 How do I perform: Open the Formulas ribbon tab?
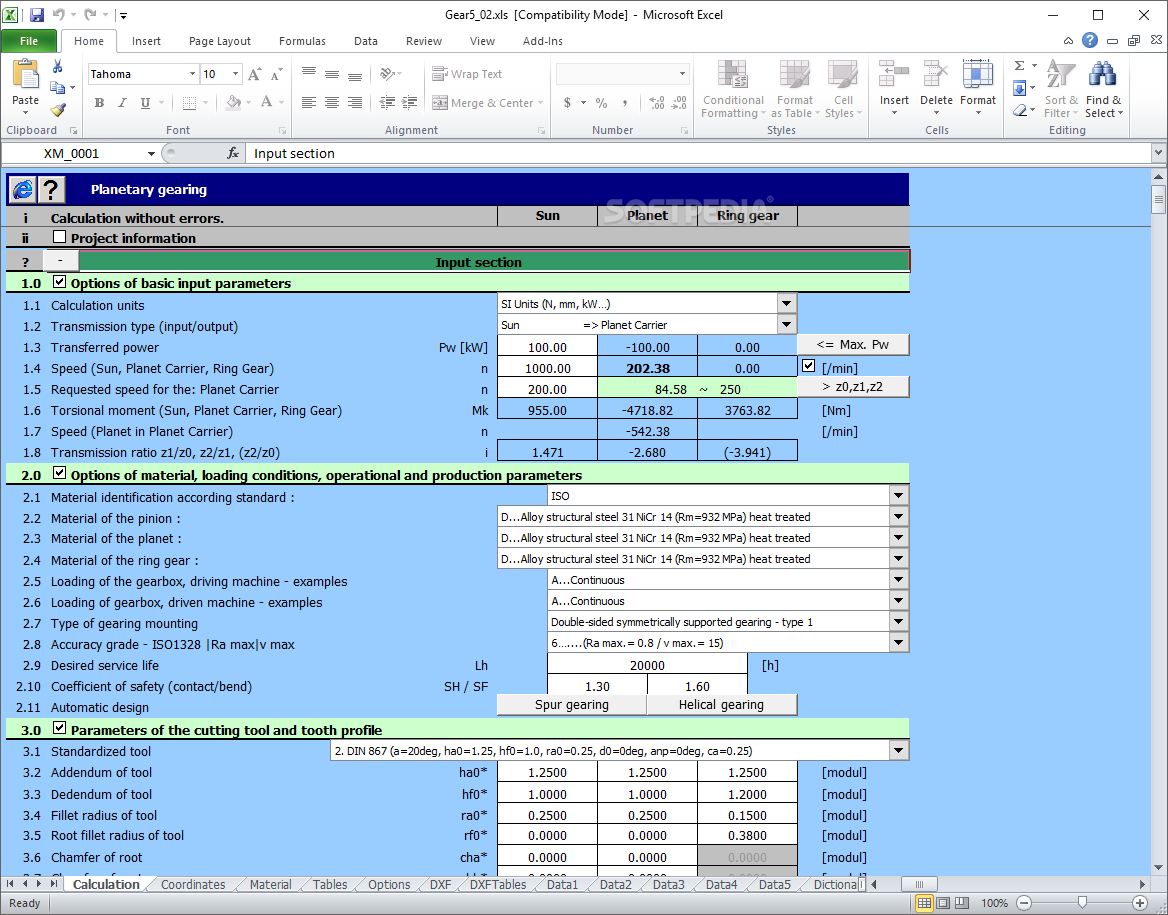point(302,41)
